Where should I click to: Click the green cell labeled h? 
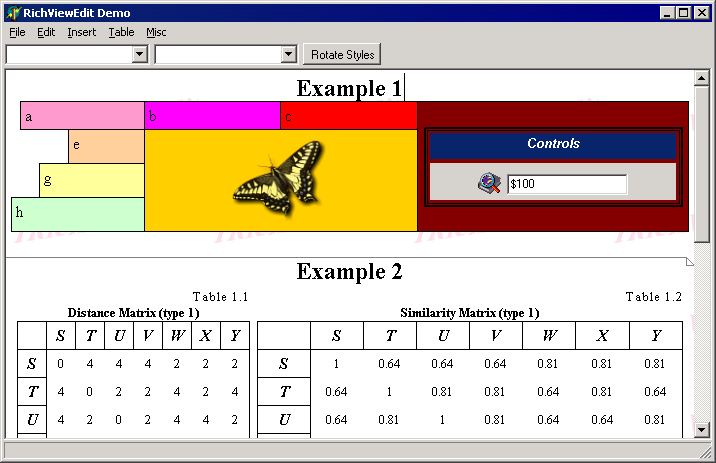(78, 214)
